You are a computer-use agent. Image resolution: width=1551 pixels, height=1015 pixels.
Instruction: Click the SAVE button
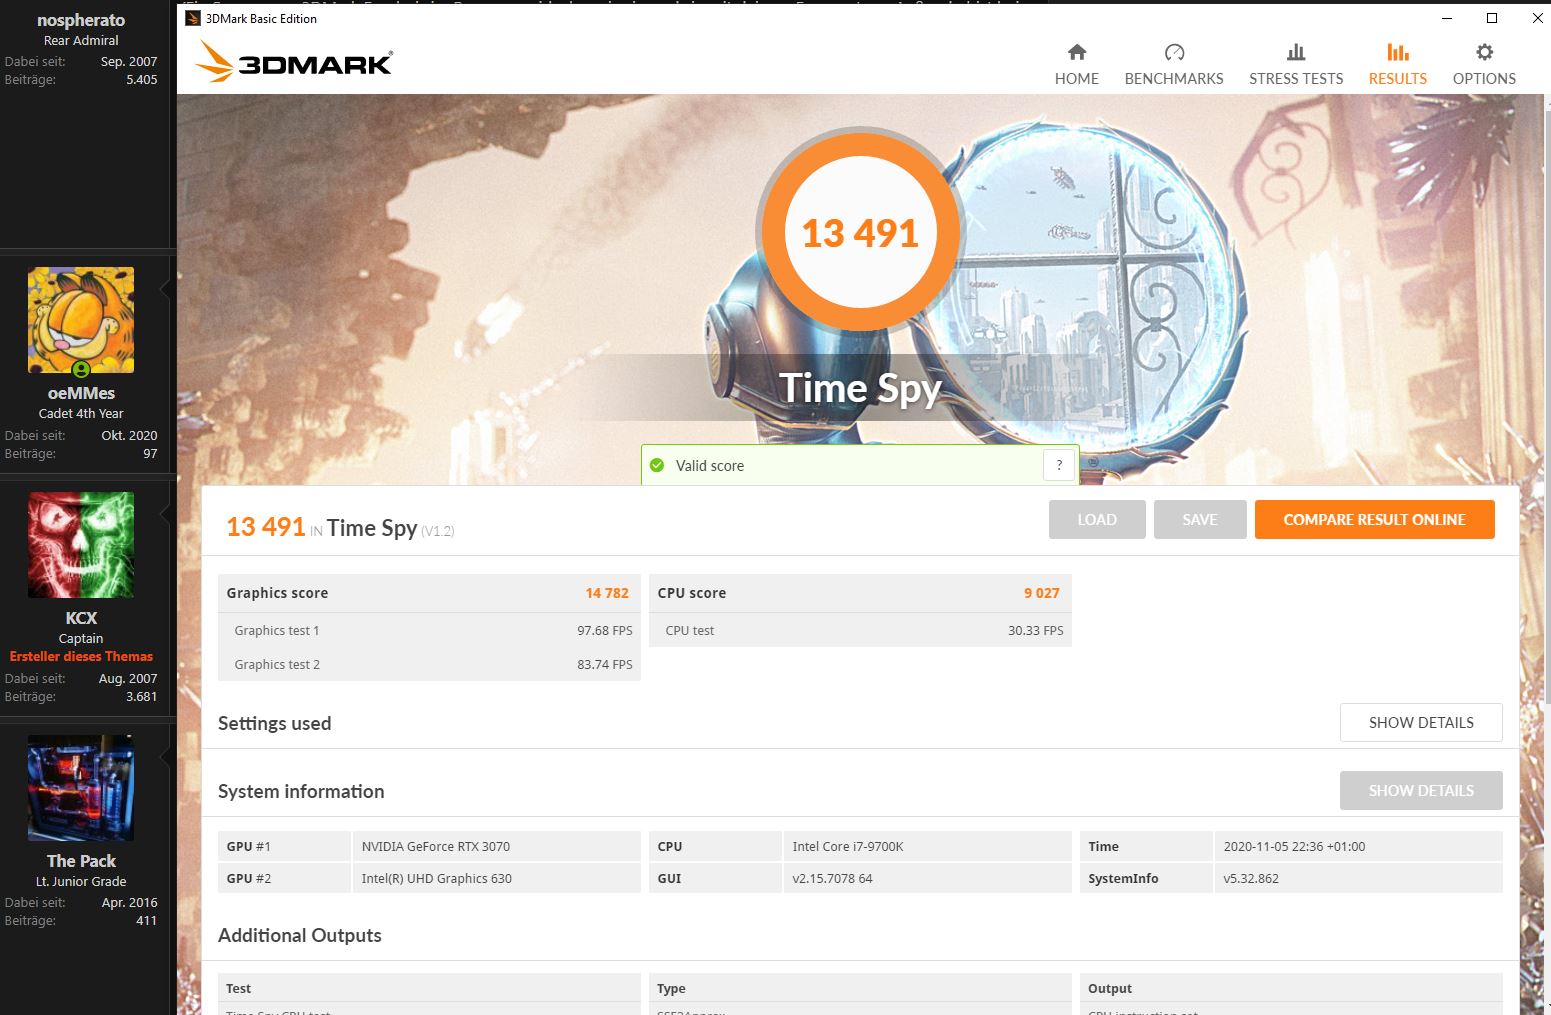pos(1200,519)
